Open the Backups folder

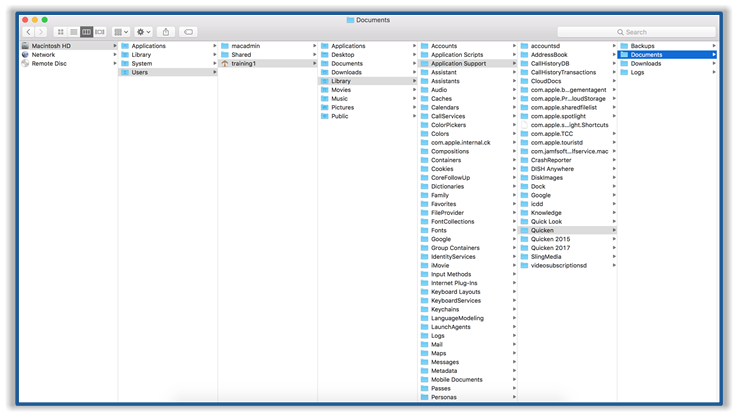click(643, 46)
